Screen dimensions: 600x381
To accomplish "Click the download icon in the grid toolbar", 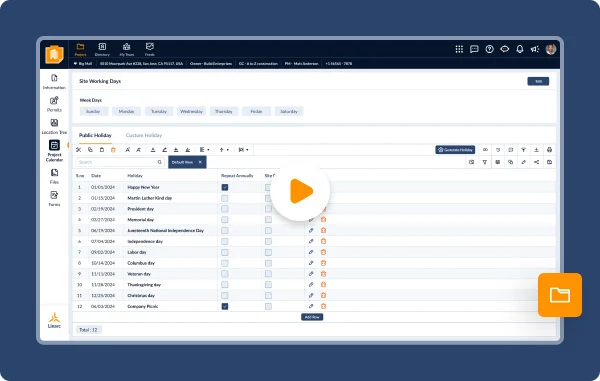I will [536, 150].
